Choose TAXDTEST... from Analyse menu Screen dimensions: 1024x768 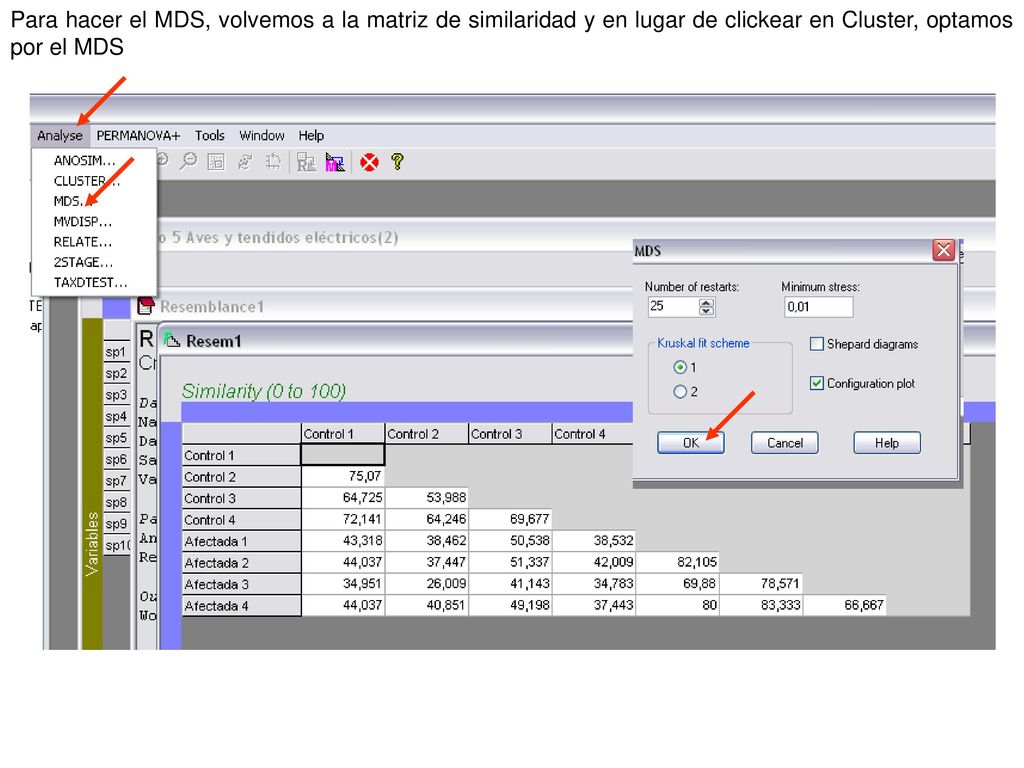coord(90,282)
